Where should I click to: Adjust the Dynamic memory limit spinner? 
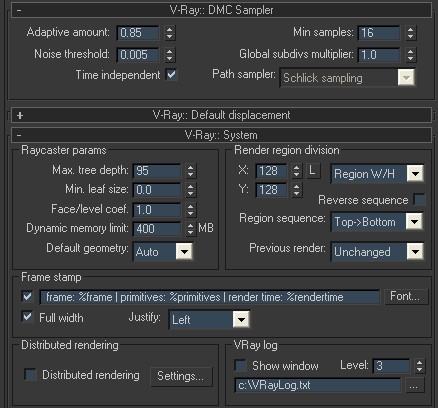[x=190, y=229]
